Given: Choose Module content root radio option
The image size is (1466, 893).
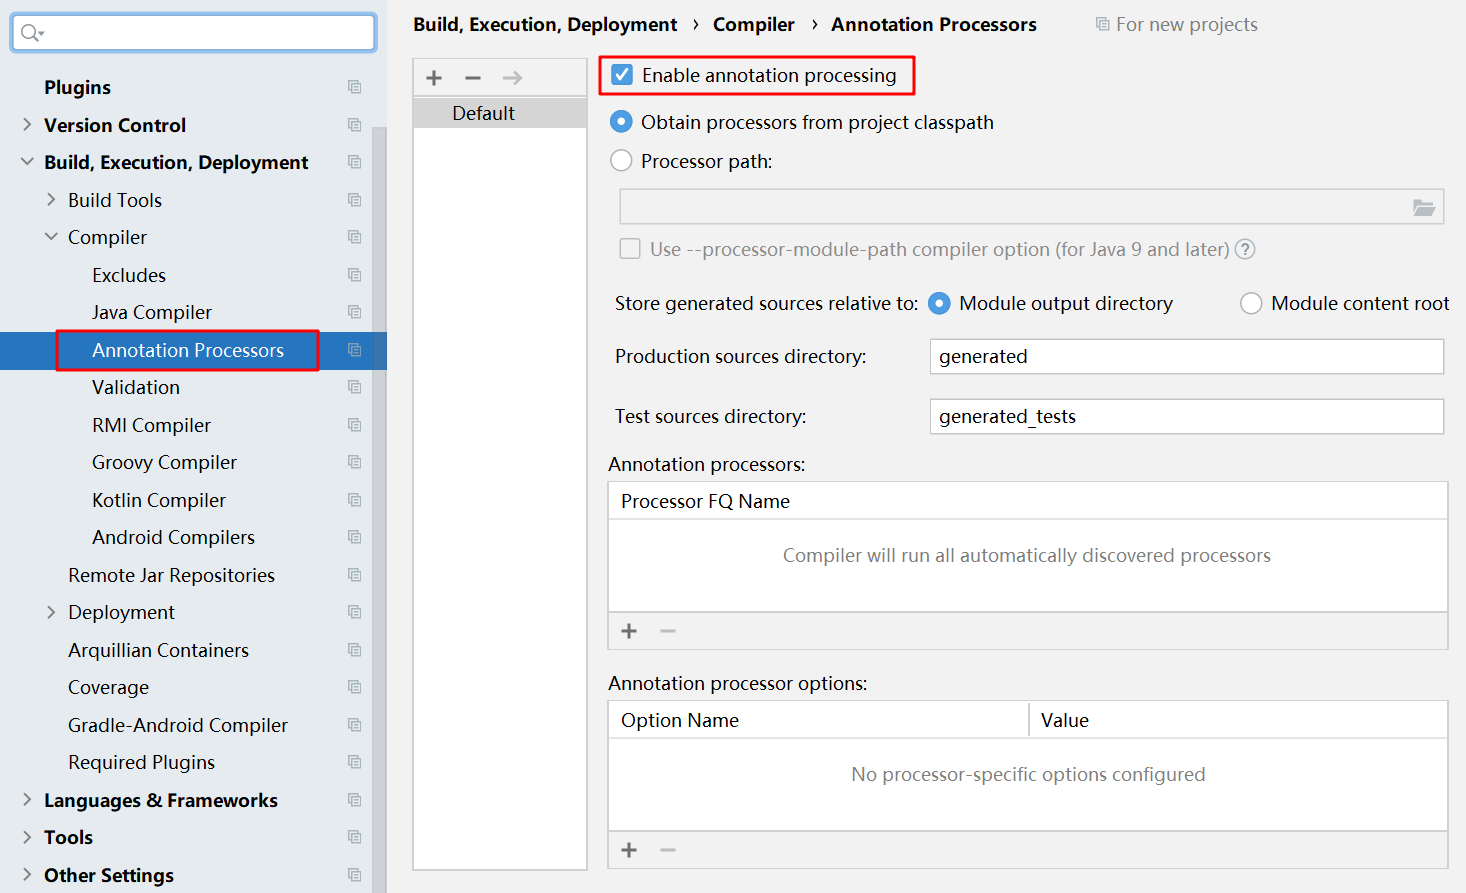Looking at the screenshot, I should [1251, 304].
